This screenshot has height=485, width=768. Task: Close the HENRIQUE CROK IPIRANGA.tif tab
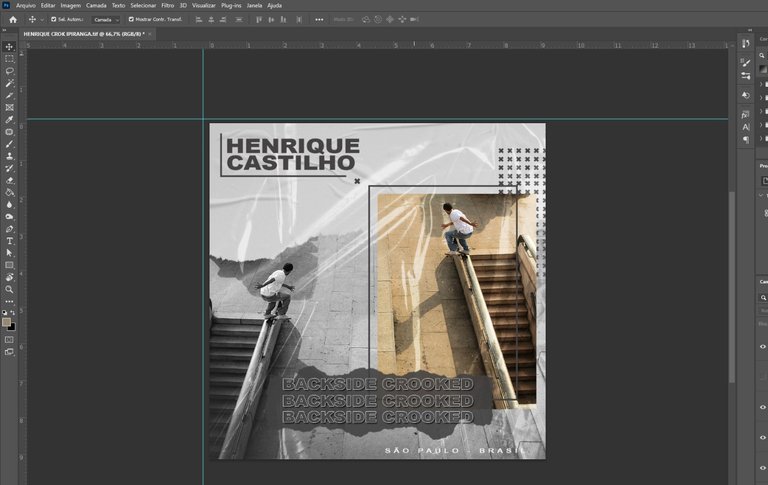(150, 34)
